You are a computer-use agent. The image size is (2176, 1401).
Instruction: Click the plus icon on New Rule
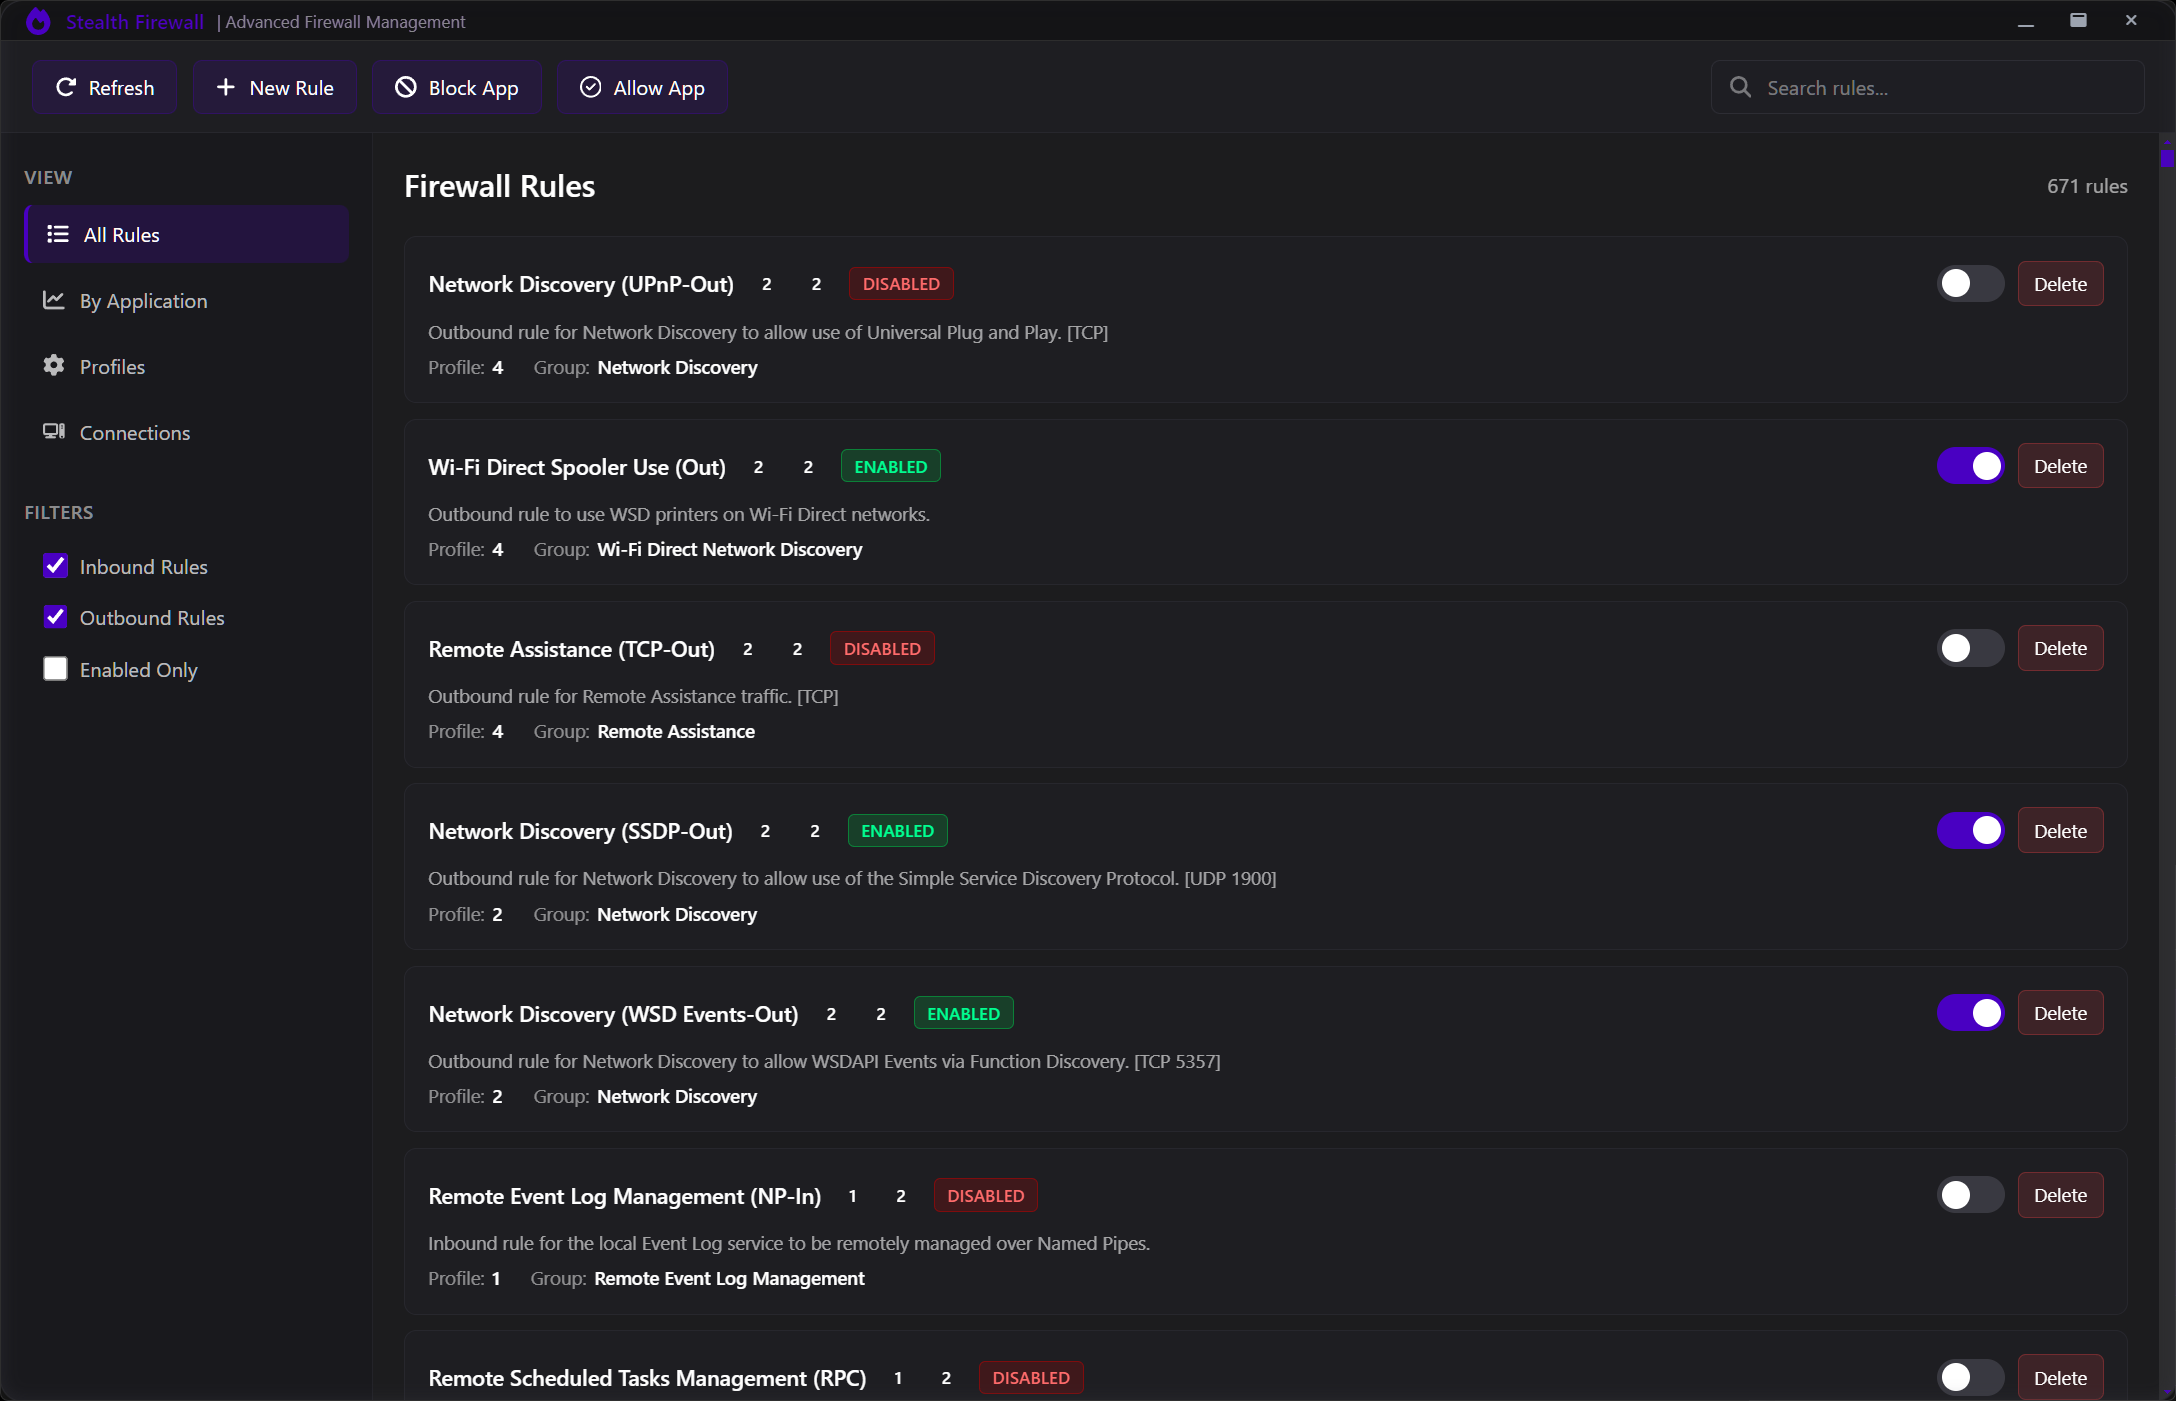[226, 88]
